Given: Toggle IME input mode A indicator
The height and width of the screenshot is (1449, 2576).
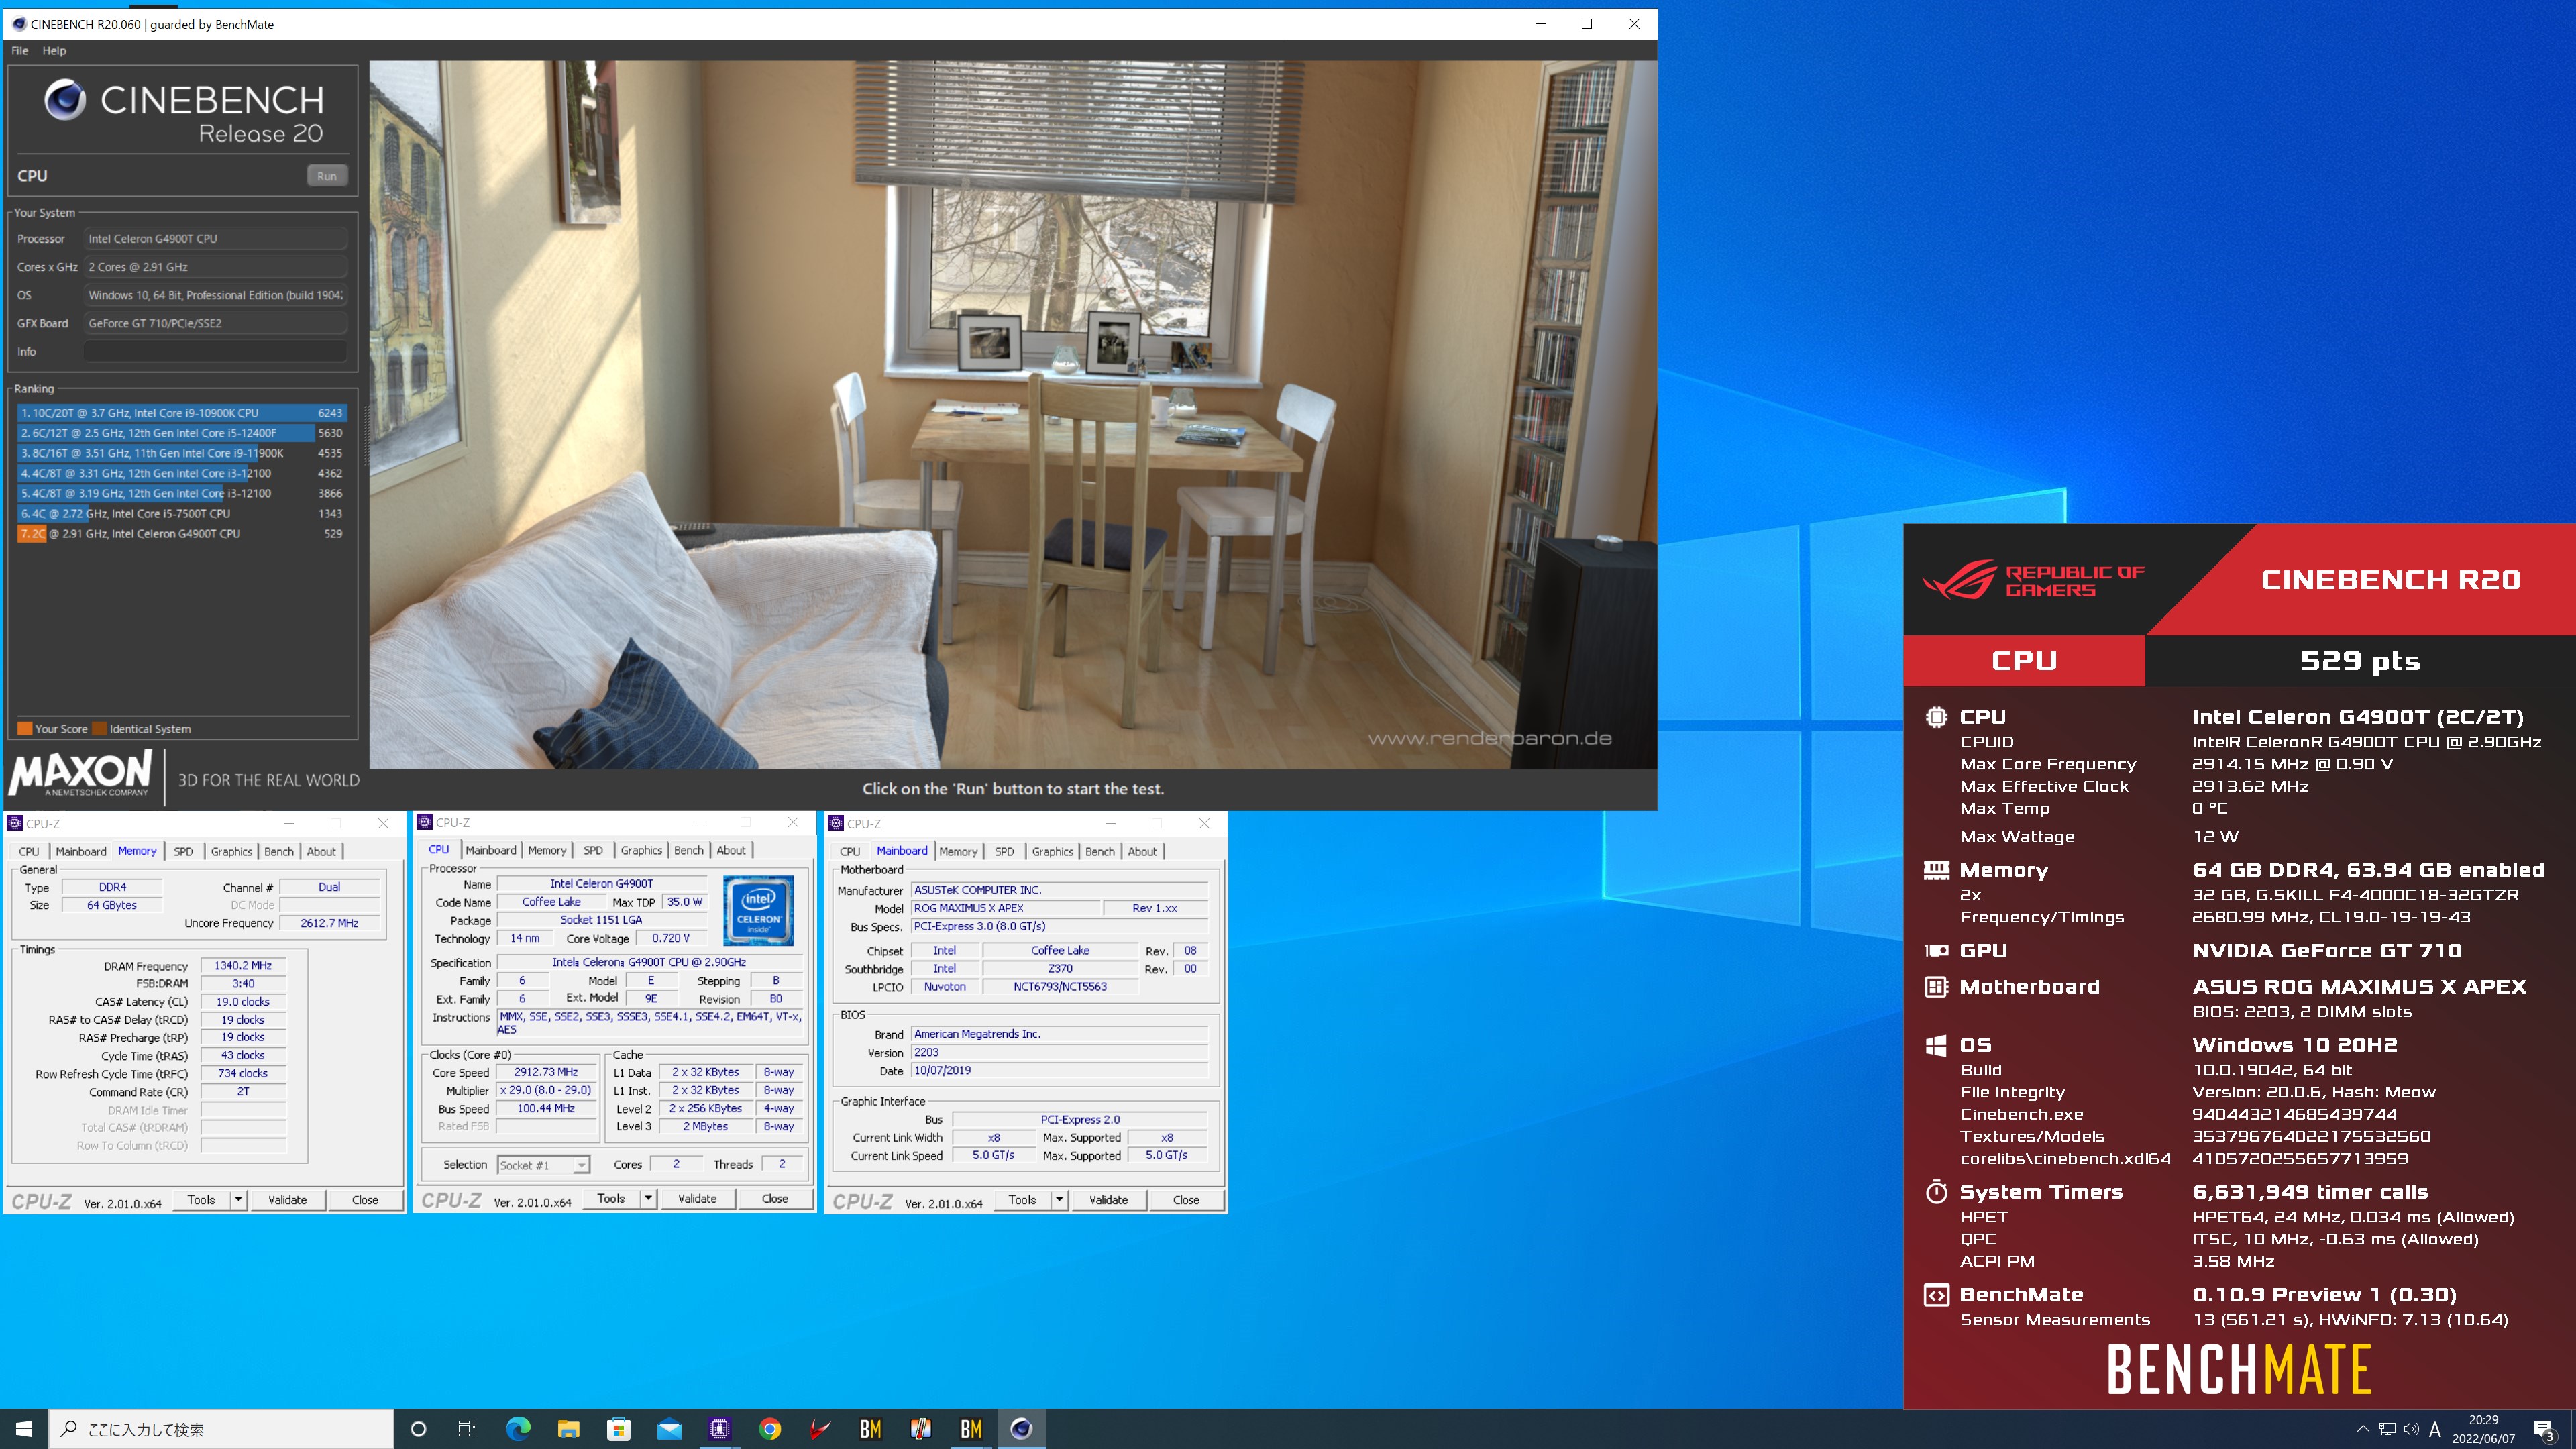Looking at the screenshot, I should point(2435,1429).
